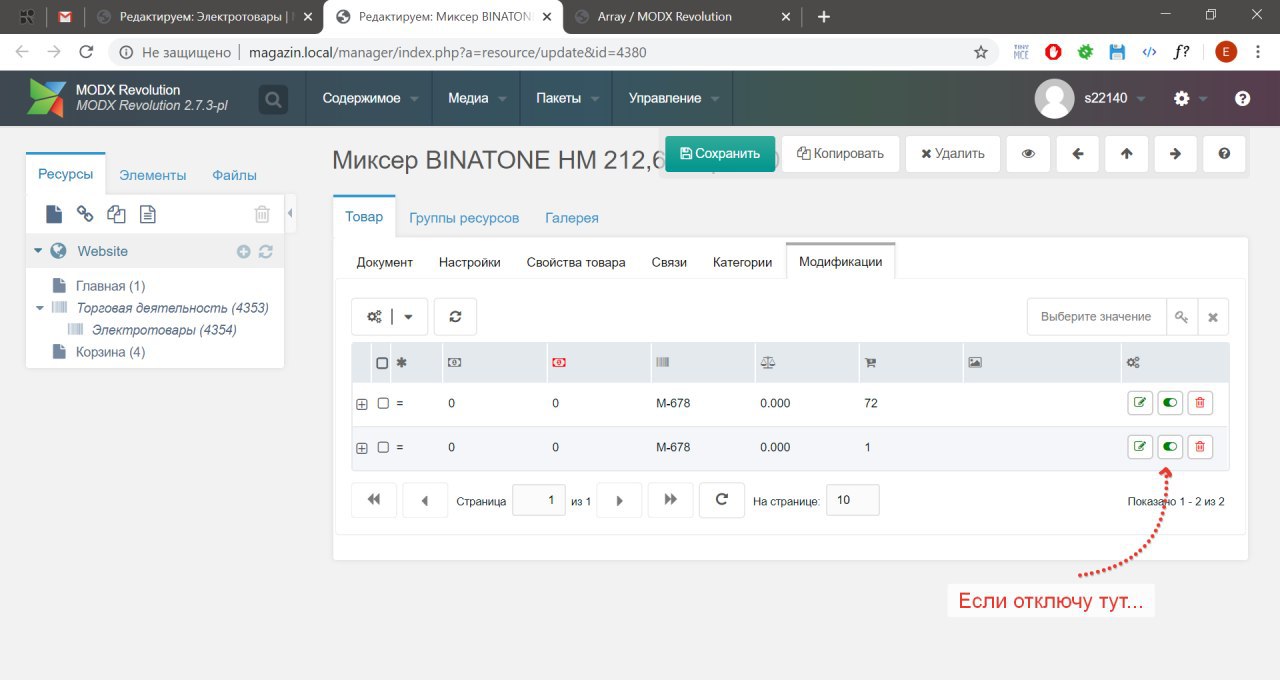
Task: Open the manager search magnifier
Action: 273,99
